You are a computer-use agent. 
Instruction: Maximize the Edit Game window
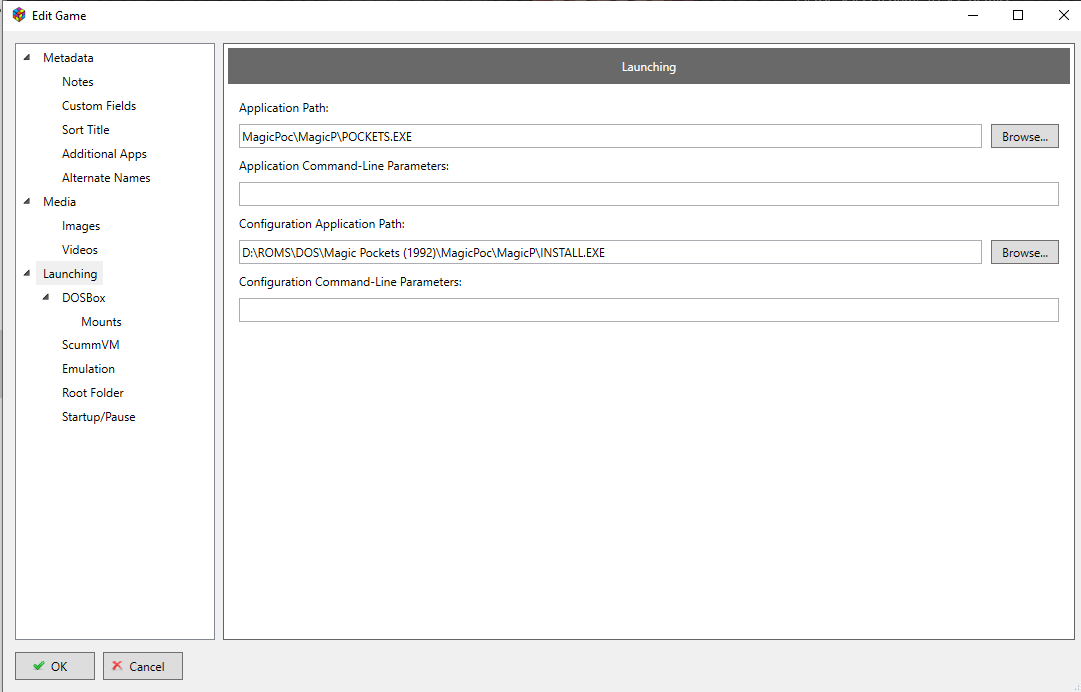pyautogui.click(x=1018, y=15)
